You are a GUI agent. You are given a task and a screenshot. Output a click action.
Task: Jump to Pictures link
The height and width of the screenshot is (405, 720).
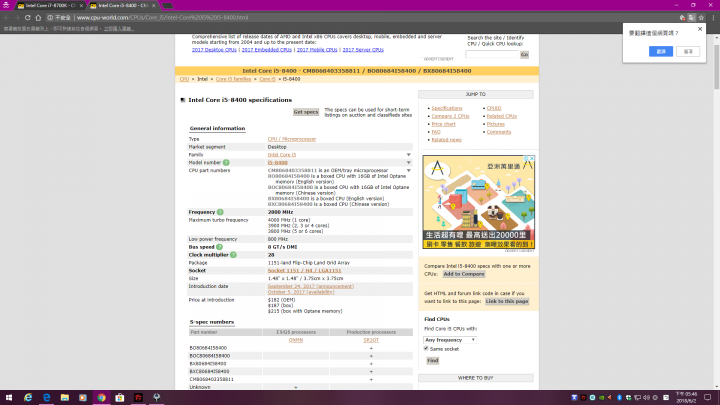tap(495, 124)
